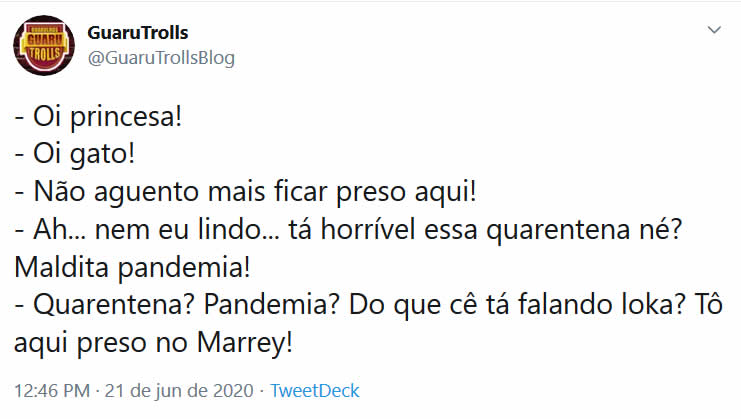Open the GuaruTrolls profile avatar
The image size is (741, 419).
tap(44, 45)
